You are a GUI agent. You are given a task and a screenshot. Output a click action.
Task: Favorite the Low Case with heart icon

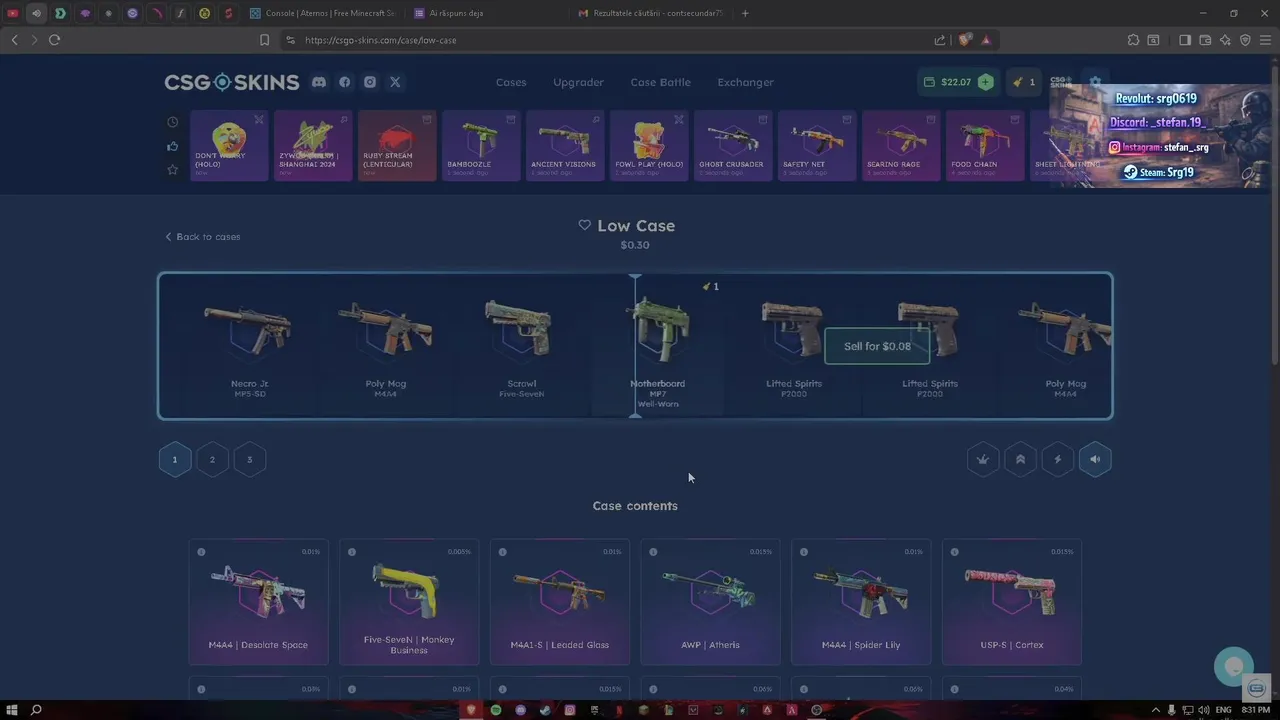pyautogui.click(x=585, y=225)
